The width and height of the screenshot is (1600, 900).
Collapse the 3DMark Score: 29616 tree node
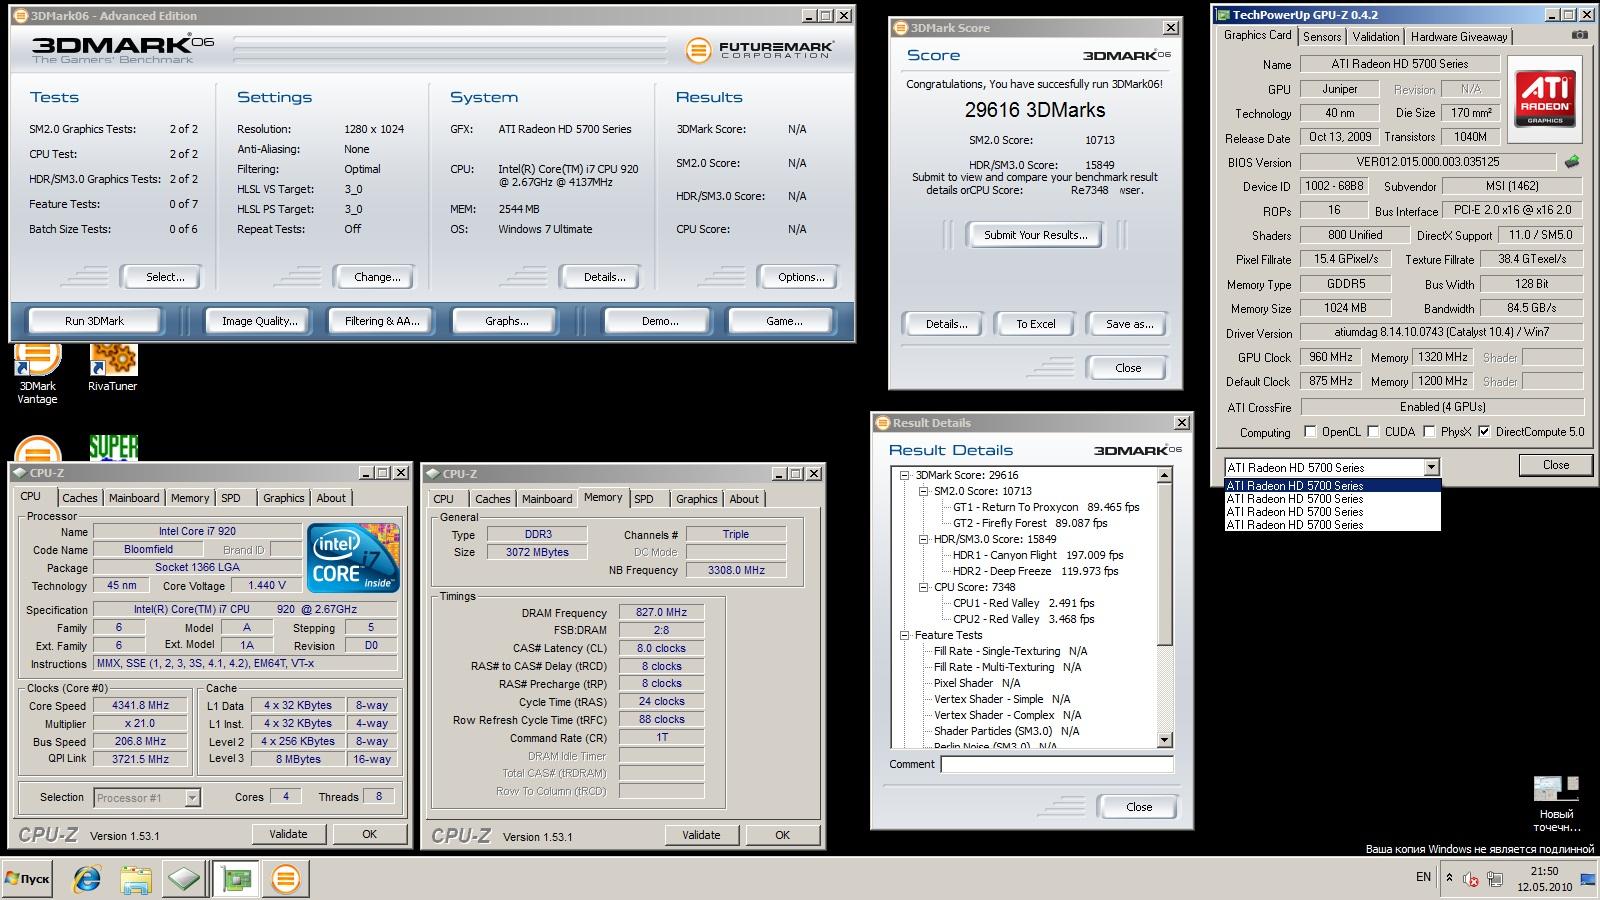[905, 475]
